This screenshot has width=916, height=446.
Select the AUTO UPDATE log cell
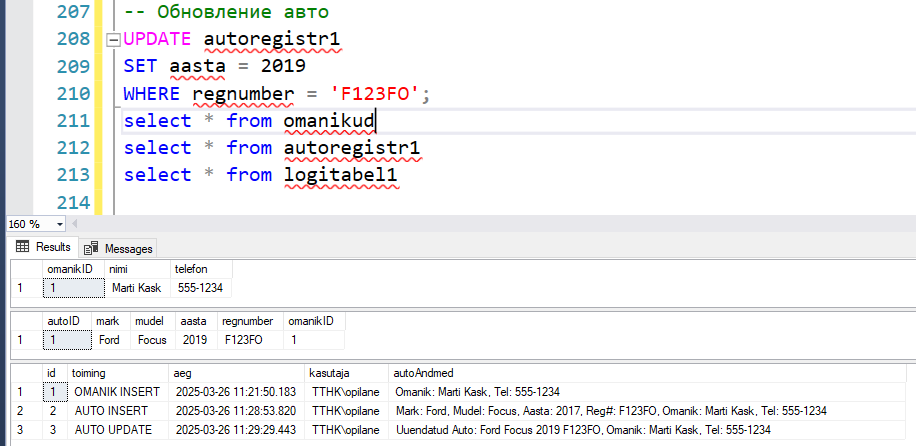118,430
